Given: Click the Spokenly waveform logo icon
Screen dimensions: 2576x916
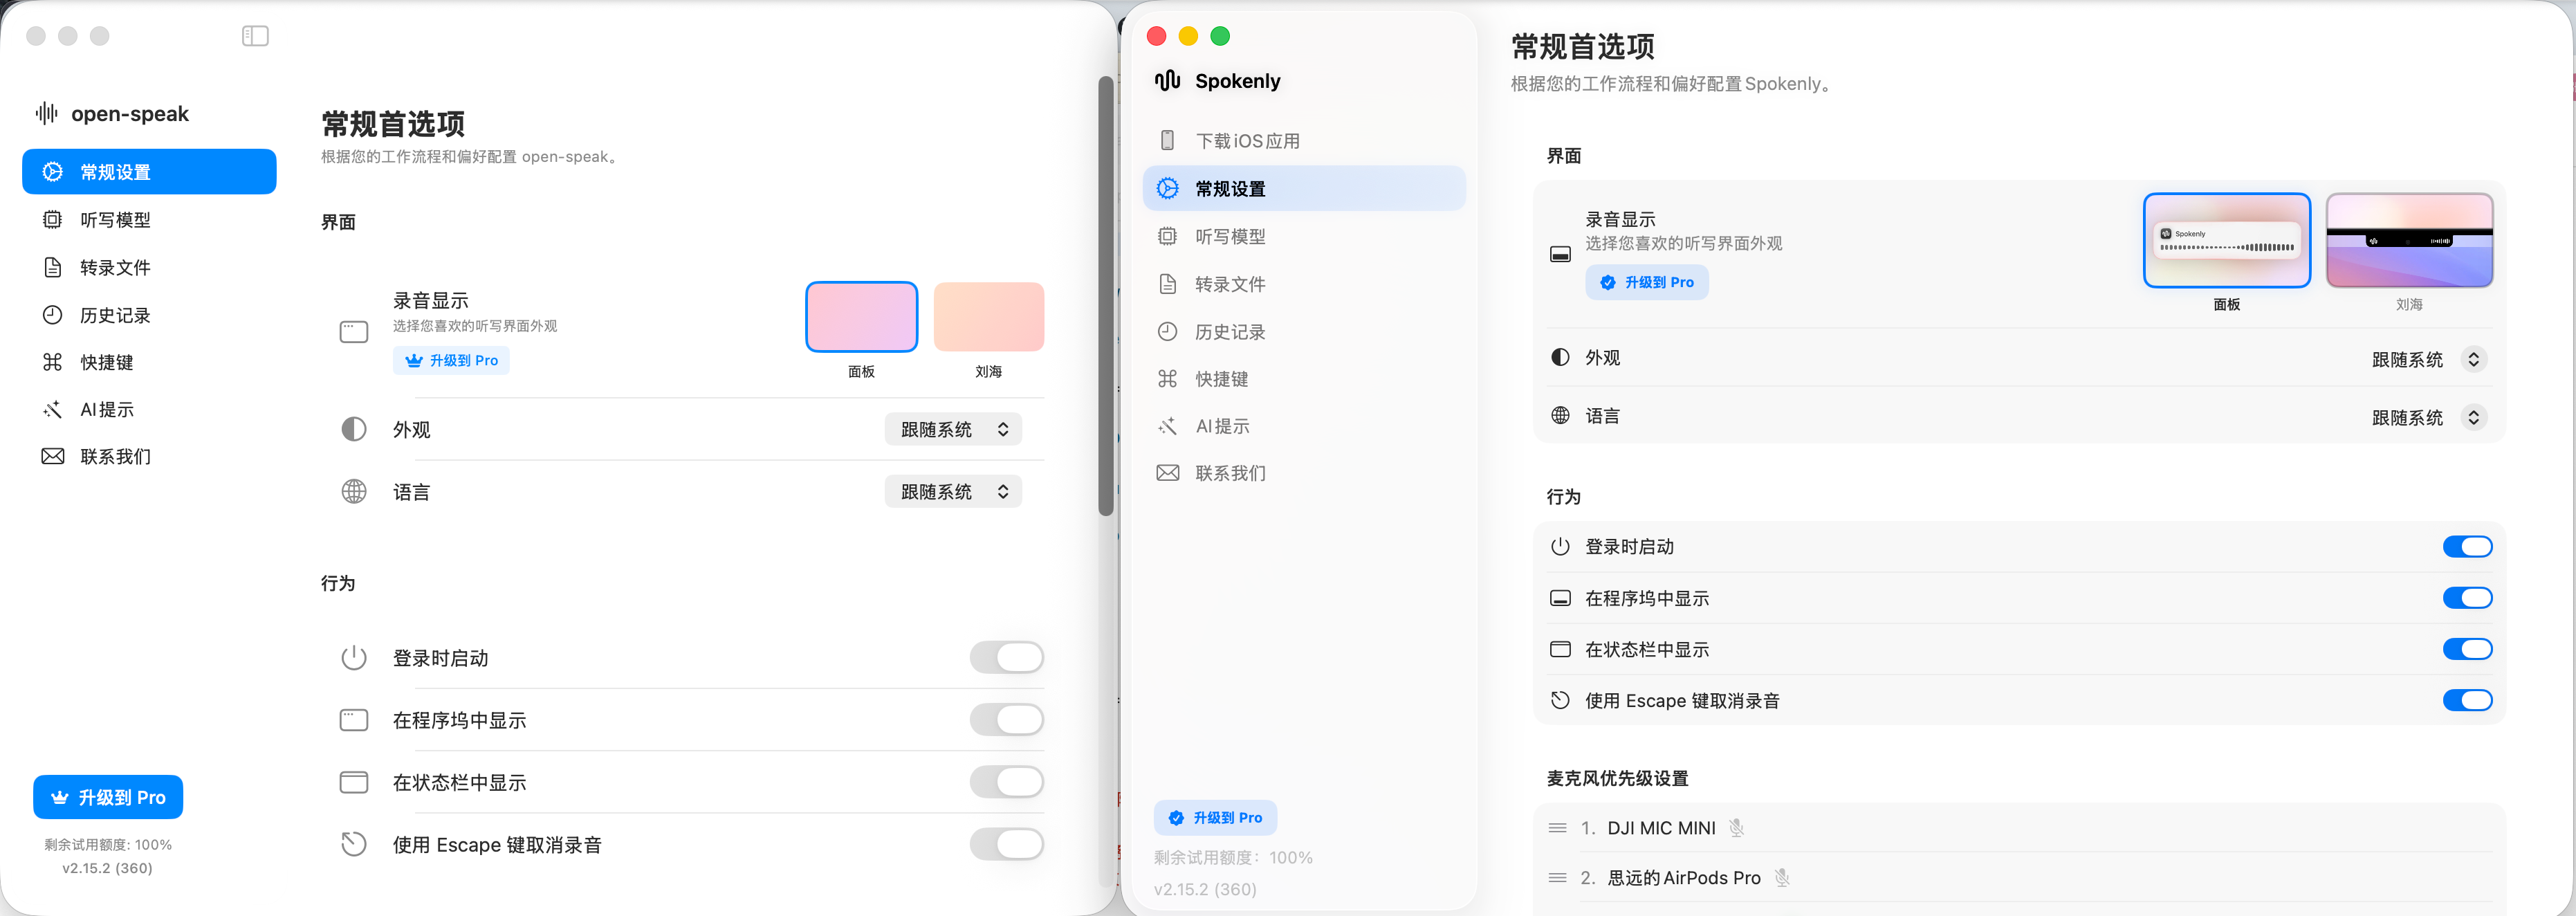Looking at the screenshot, I should (1167, 81).
